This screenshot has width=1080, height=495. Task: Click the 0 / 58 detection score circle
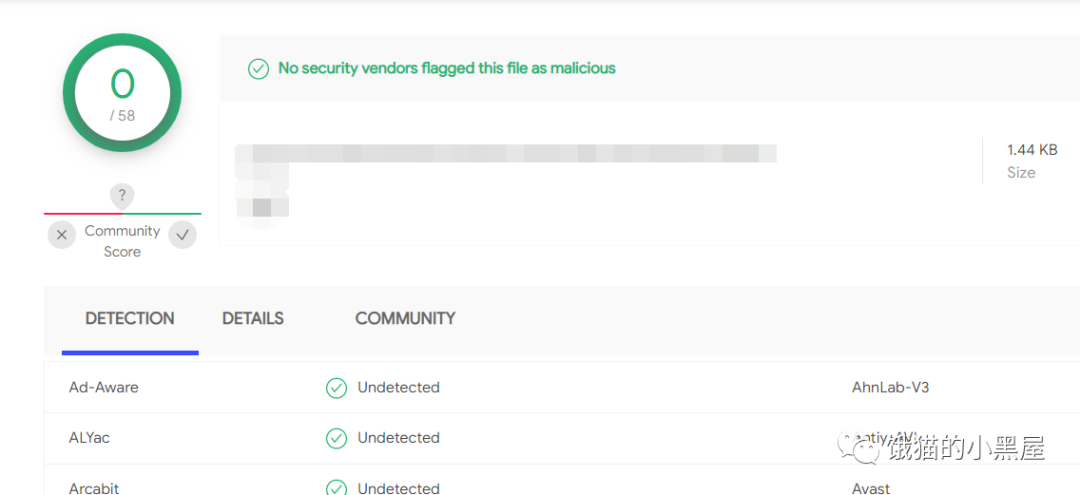click(x=122, y=93)
